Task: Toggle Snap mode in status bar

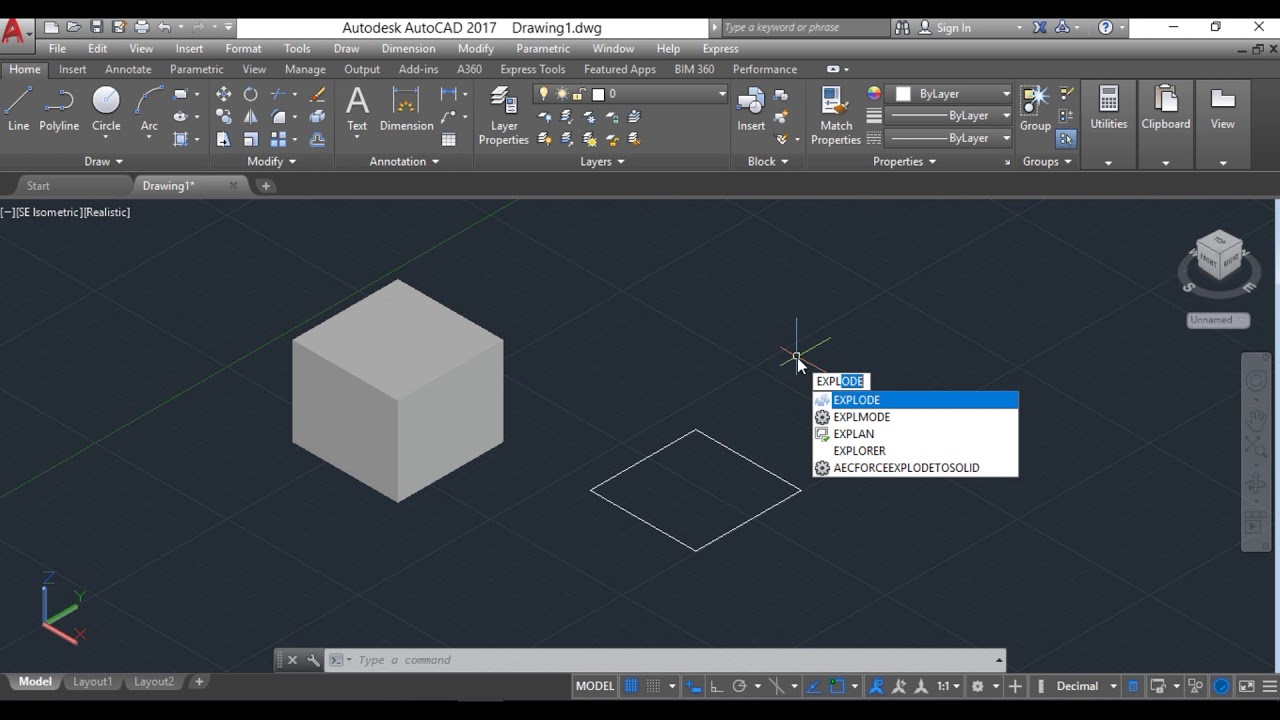Action: 653,686
